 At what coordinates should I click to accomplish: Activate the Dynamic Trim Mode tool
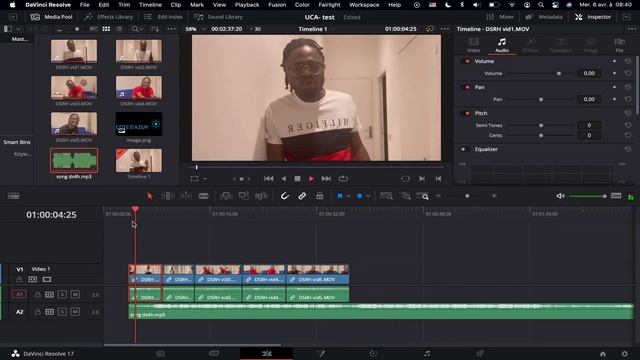click(x=186, y=196)
